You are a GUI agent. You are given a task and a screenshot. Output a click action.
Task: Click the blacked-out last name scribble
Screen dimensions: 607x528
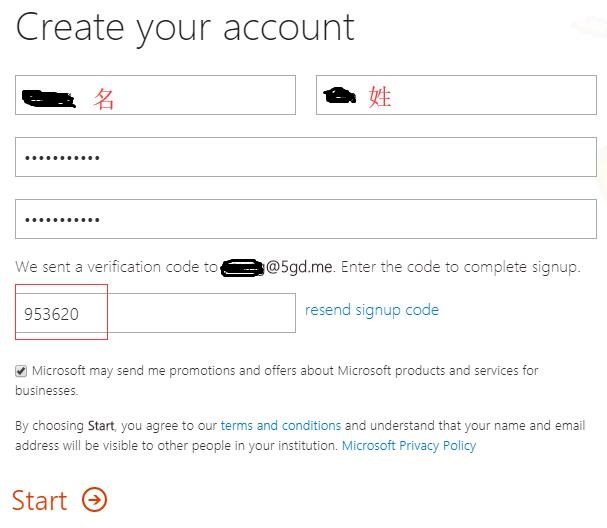click(x=340, y=95)
